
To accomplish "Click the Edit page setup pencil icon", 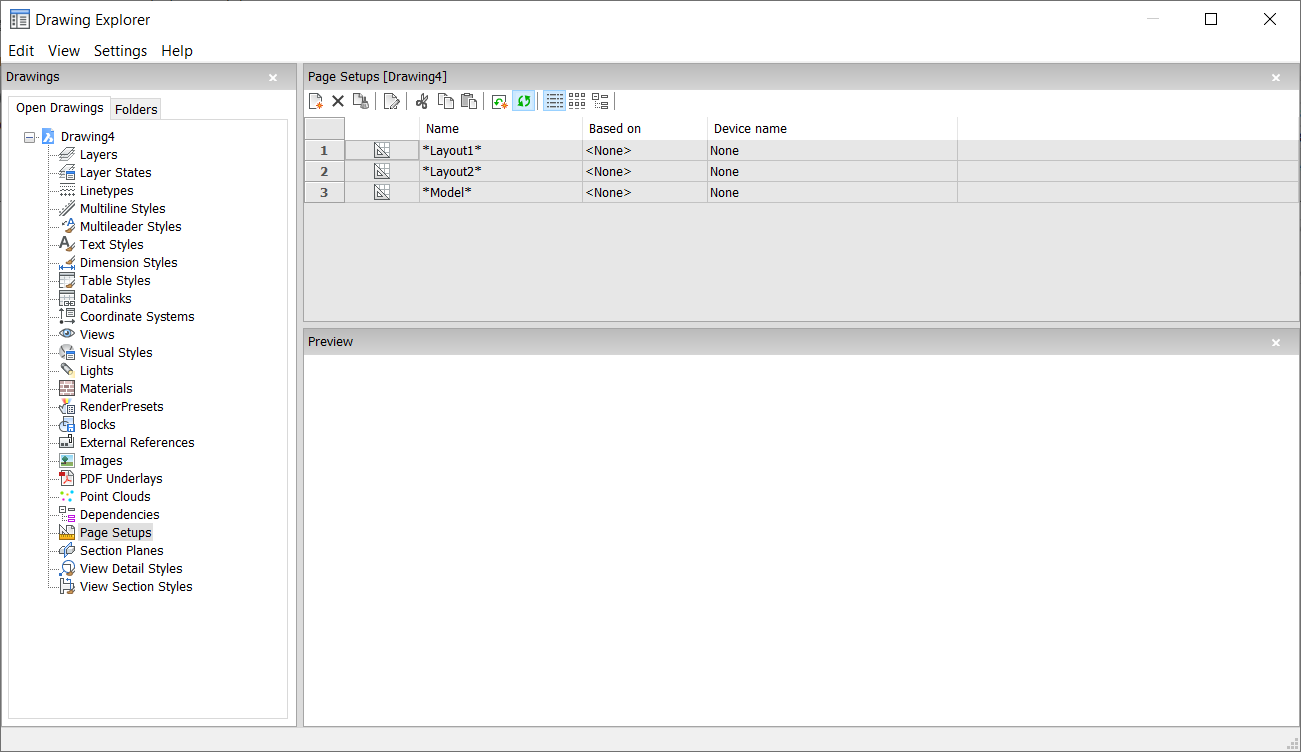I will coord(391,101).
